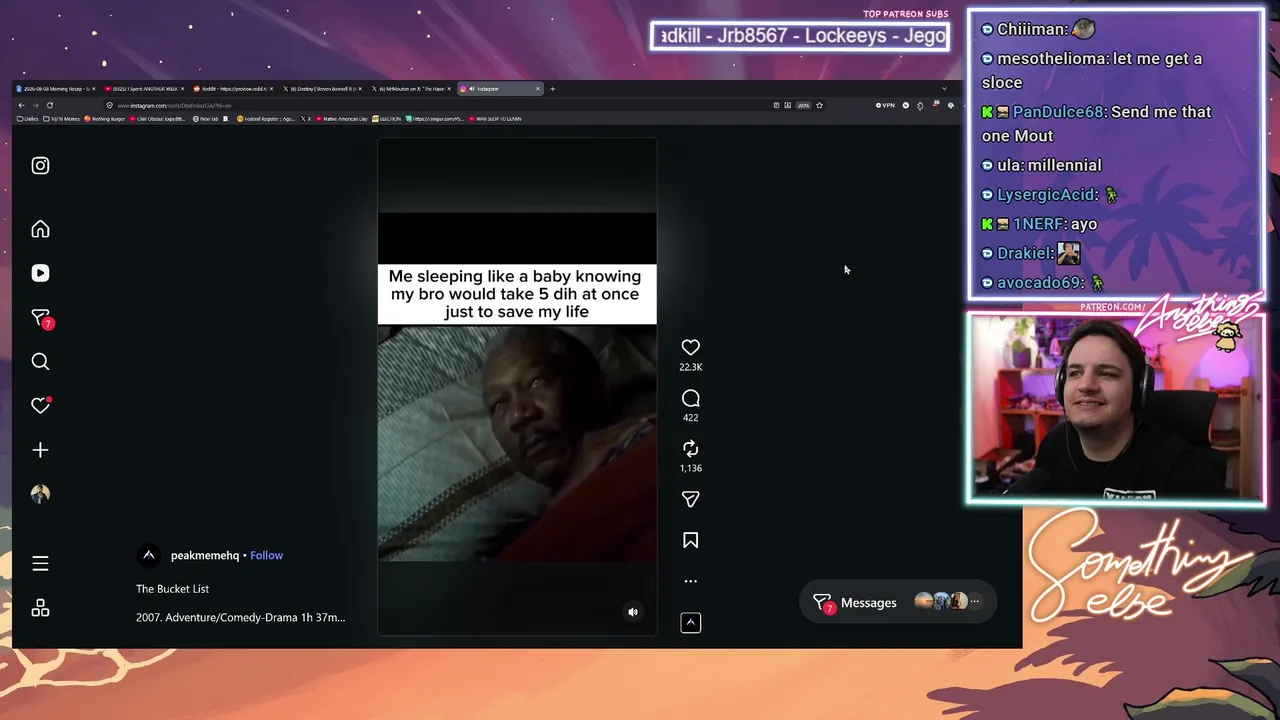This screenshot has height=720, width=1280.
Task: Expand the truncated reel caption
Action: (x=240, y=617)
